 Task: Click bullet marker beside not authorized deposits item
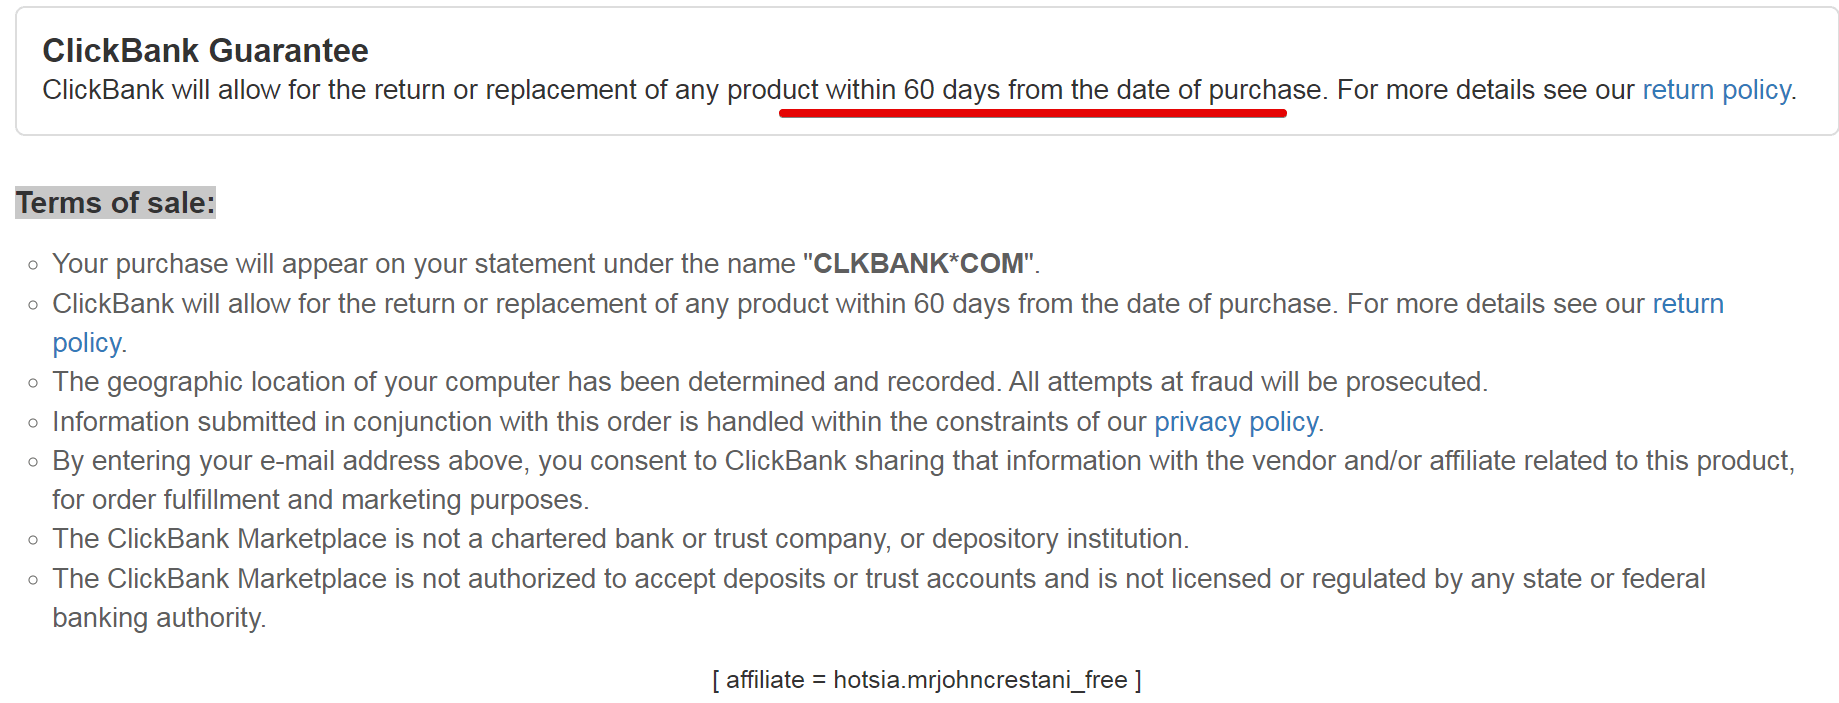(x=33, y=580)
